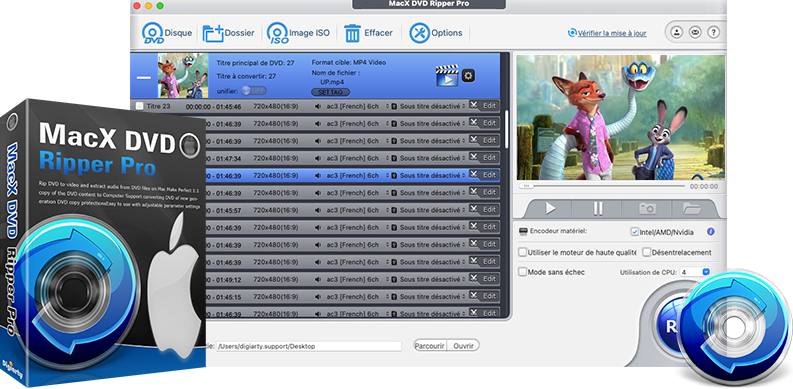Click the DVD cover thumbnail in header
The image size is (793, 389).
(183, 75)
